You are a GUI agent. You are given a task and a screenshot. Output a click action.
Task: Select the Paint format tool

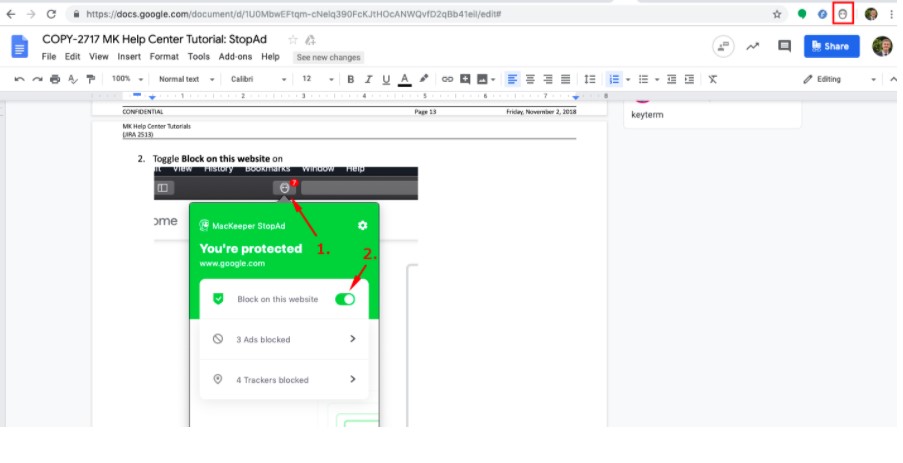pyautogui.click(x=90, y=79)
